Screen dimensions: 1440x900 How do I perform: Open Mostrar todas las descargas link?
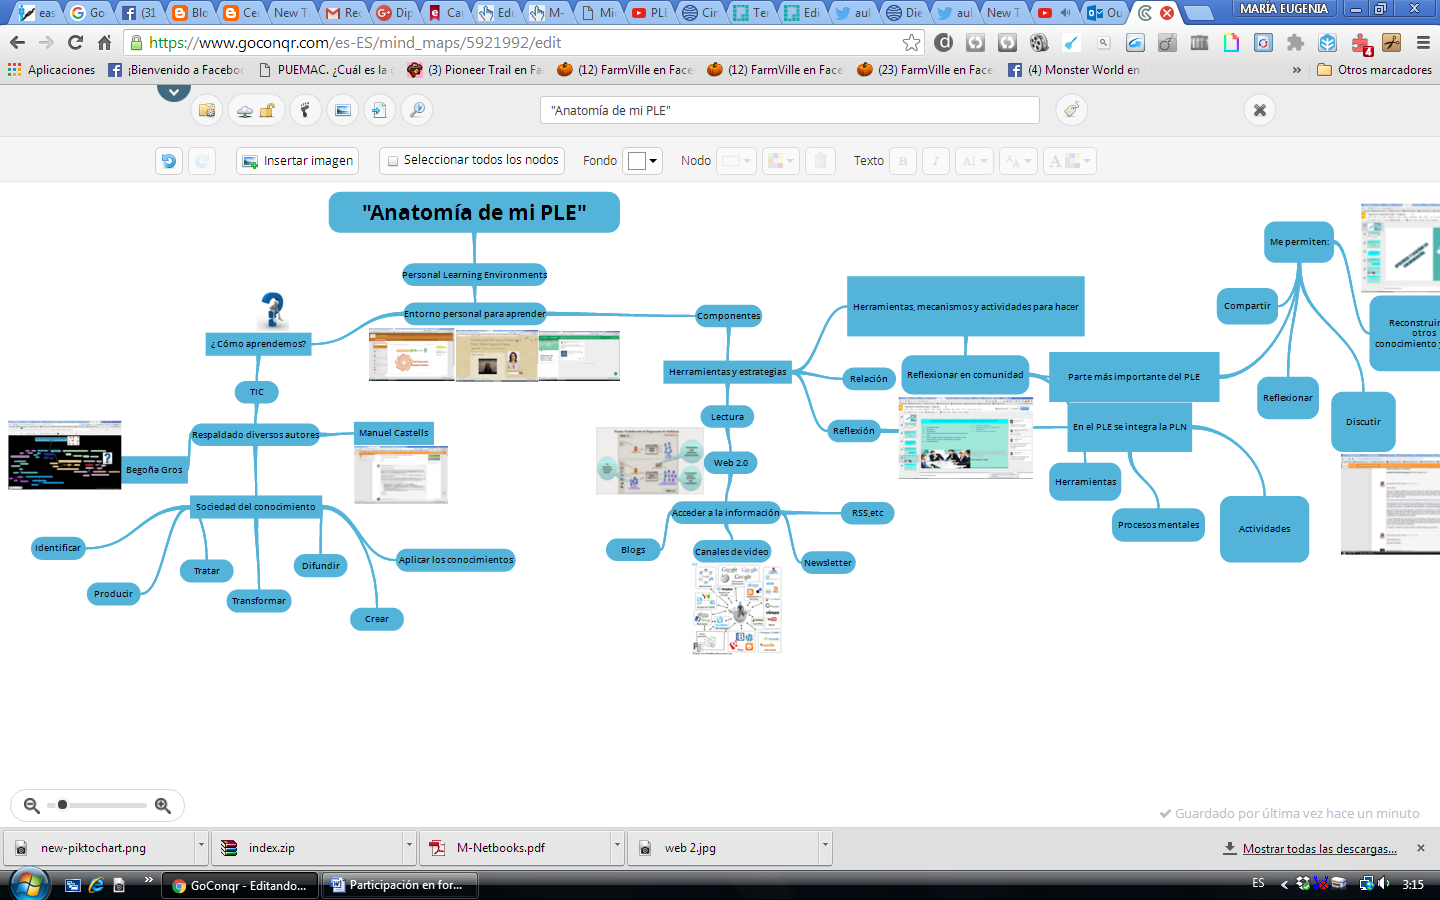1319,848
